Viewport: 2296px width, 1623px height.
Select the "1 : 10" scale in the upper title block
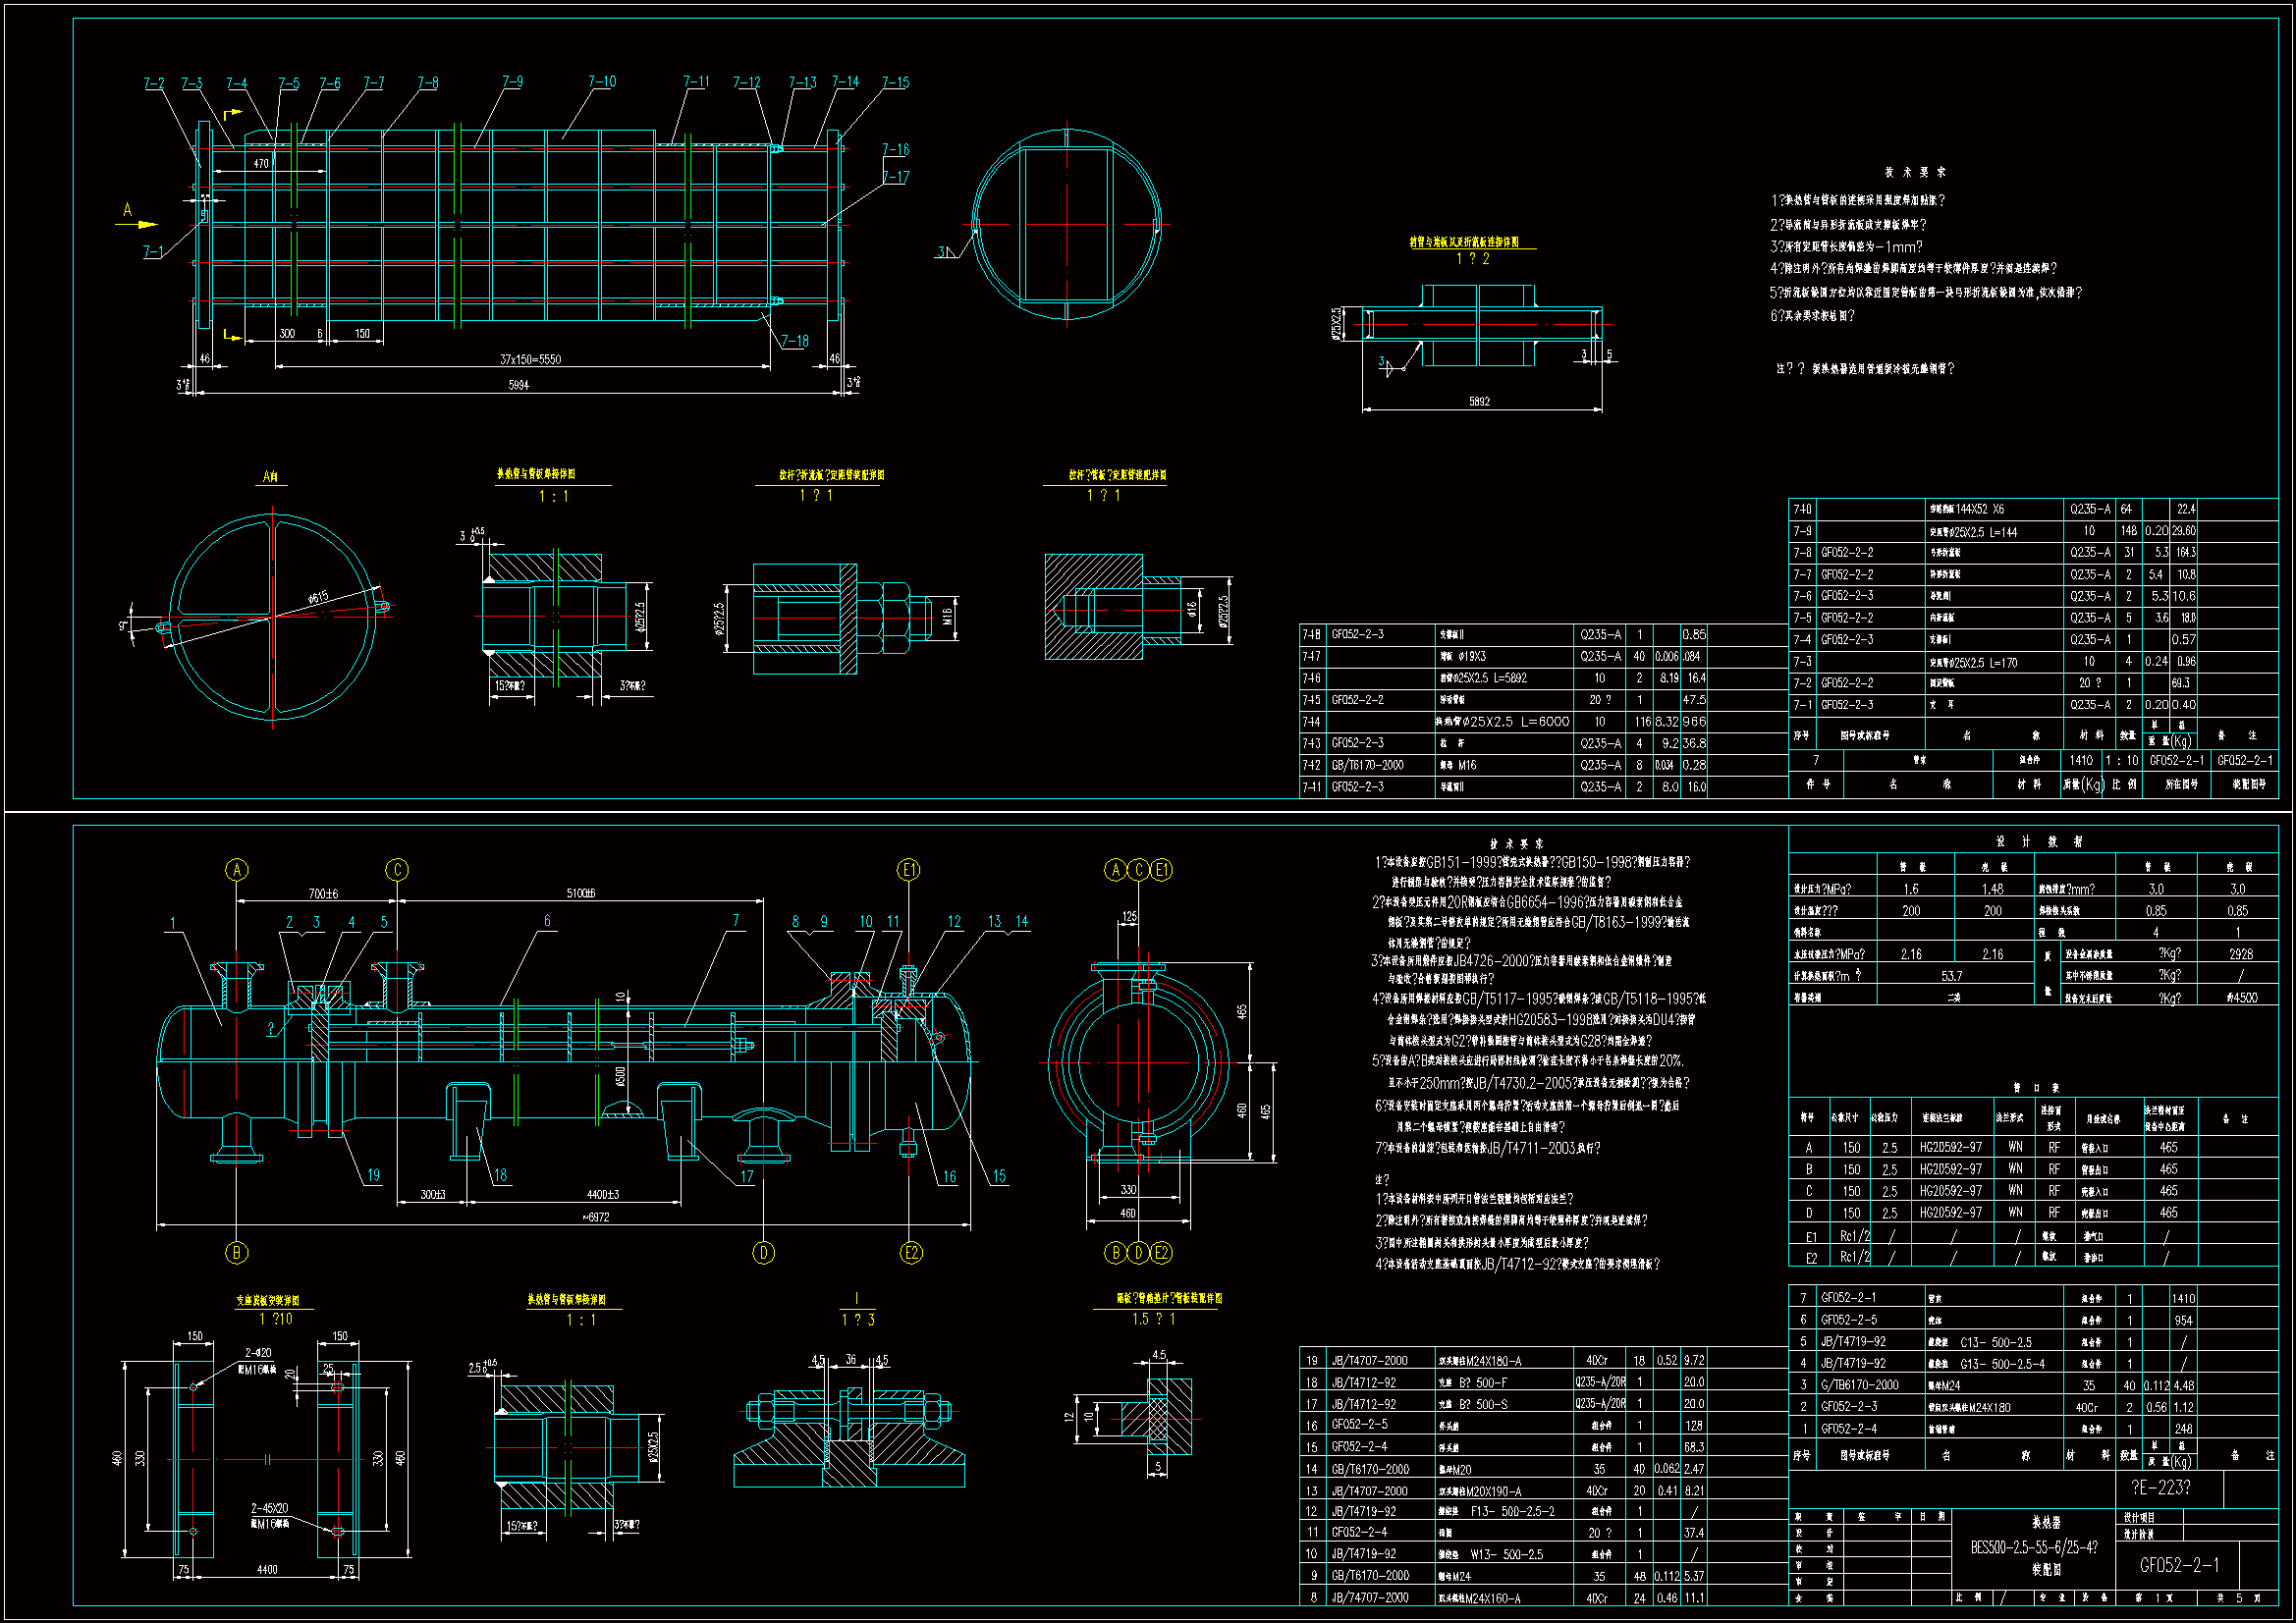pos(2121,760)
